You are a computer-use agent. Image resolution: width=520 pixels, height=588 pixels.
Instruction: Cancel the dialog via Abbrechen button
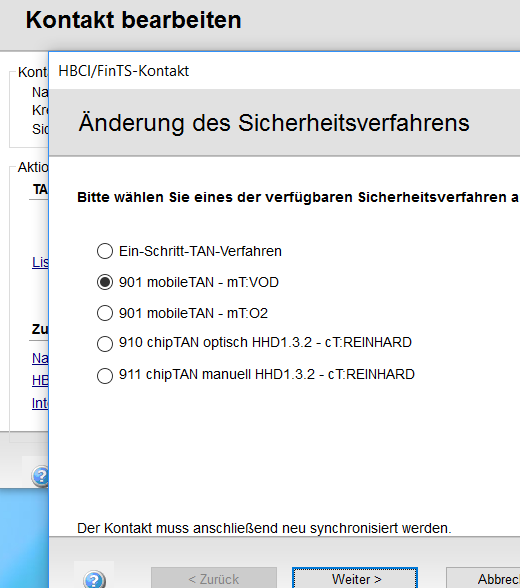pos(483,579)
